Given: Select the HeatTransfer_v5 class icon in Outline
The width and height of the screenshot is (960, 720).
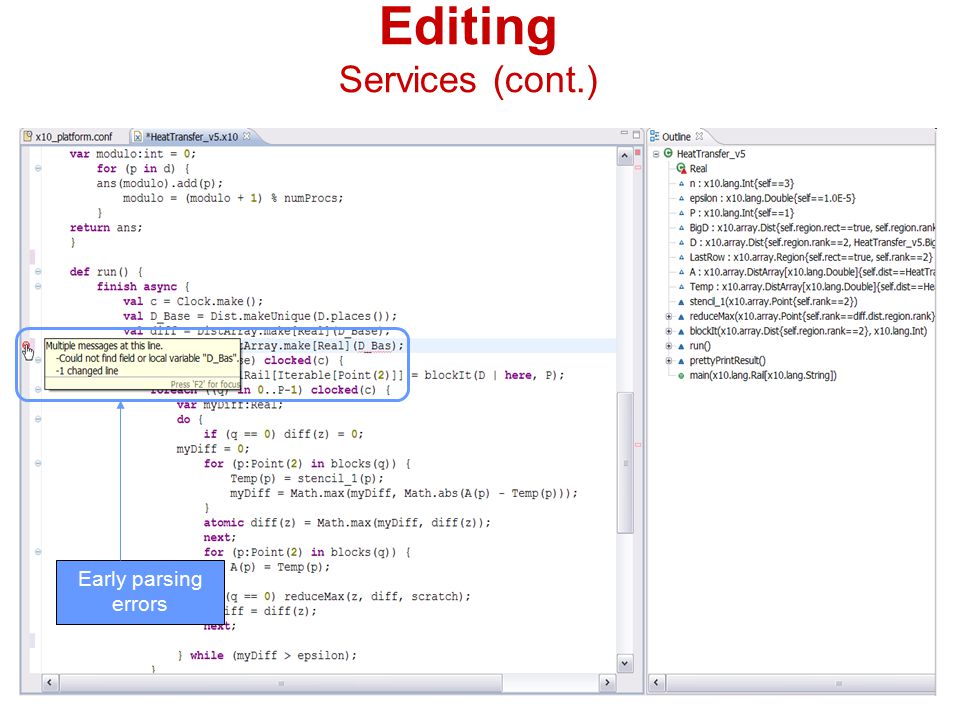Looking at the screenshot, I should tap(669, 153).
